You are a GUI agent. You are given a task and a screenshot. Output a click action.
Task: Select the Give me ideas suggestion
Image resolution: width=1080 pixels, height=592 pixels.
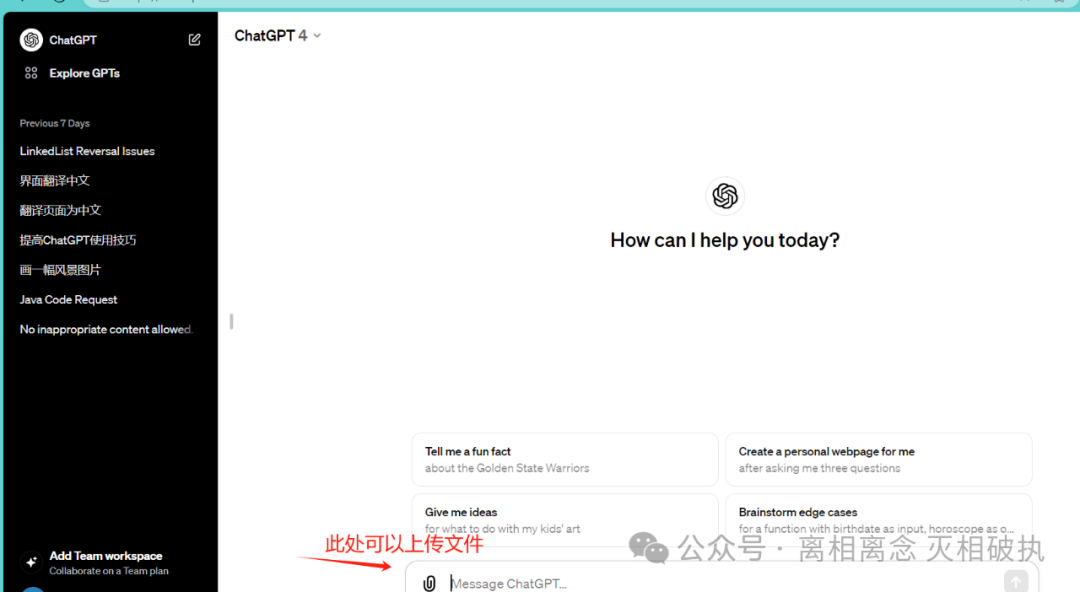point(565,520)
